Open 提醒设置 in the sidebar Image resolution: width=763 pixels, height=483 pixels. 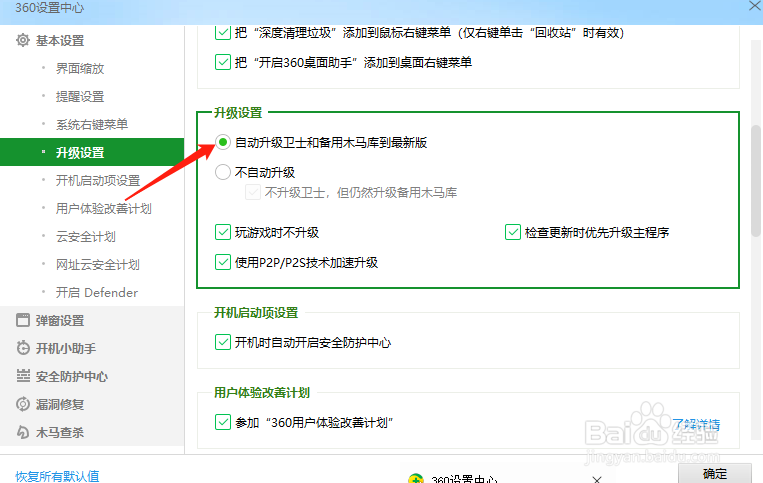pos(80,96)
